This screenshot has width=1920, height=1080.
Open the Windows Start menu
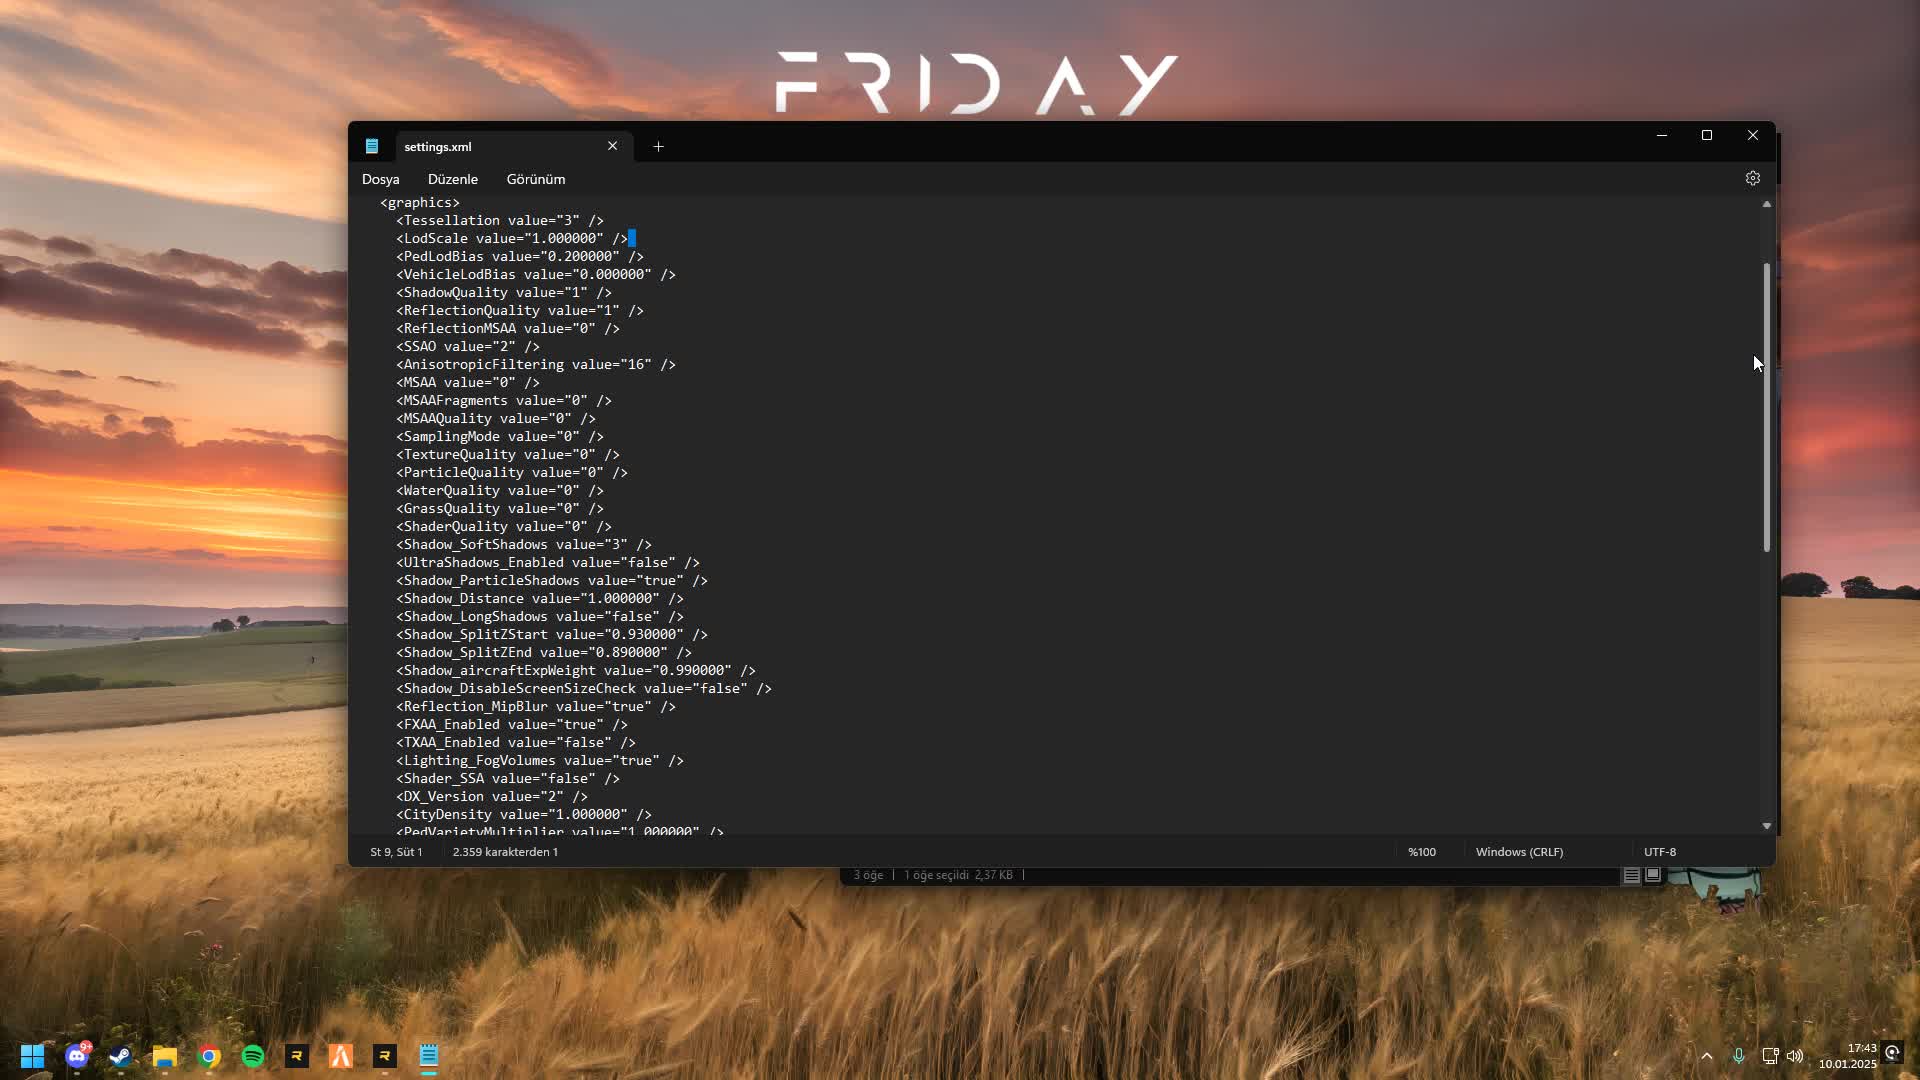(32, 1056)
